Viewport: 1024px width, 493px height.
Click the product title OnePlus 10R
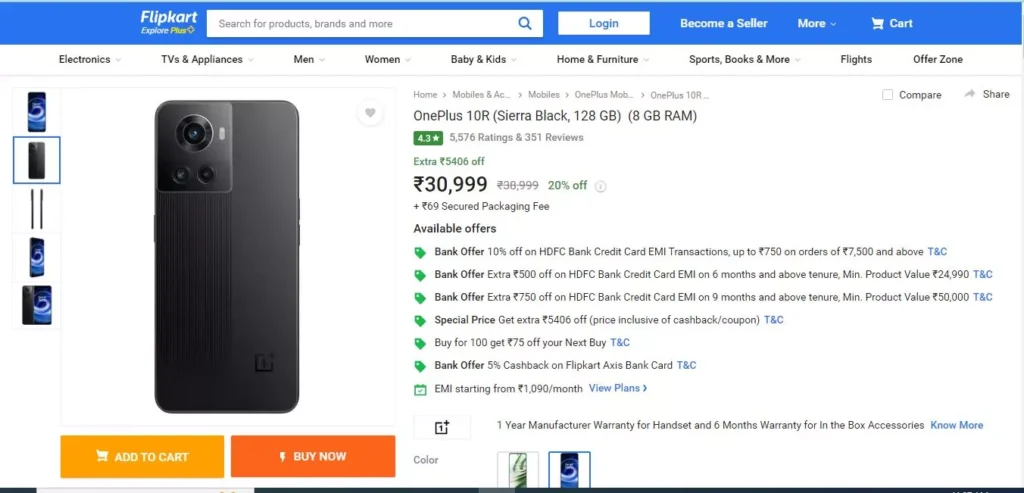pyautogui.click(x=555, y=116)
